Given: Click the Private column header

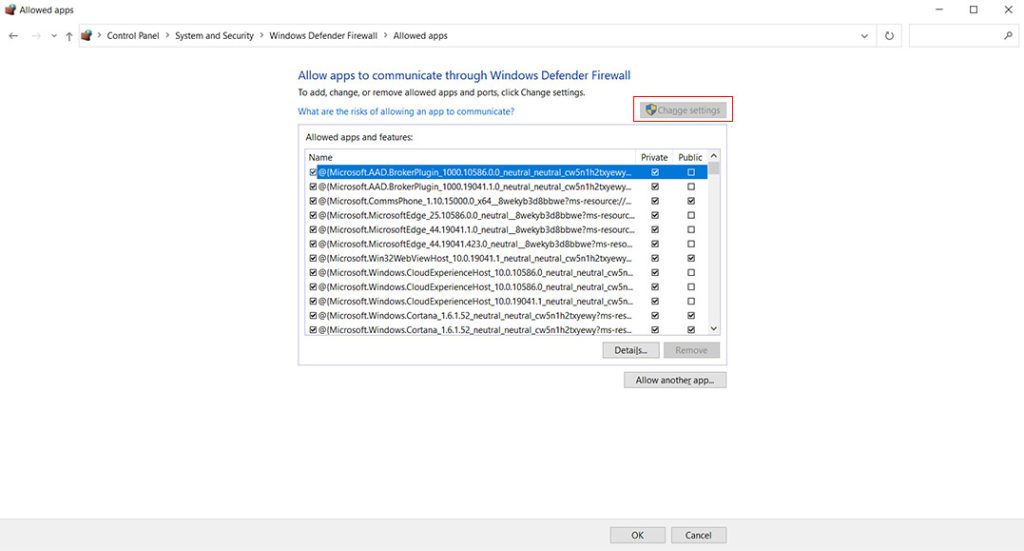Looking at the screenshot, I should tap(654, 157).
